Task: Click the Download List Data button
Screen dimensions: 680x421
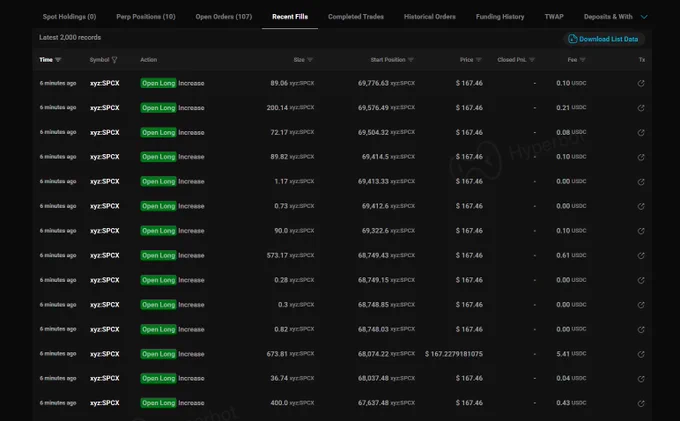Action: pyautogui.click(x=604, y=39)
